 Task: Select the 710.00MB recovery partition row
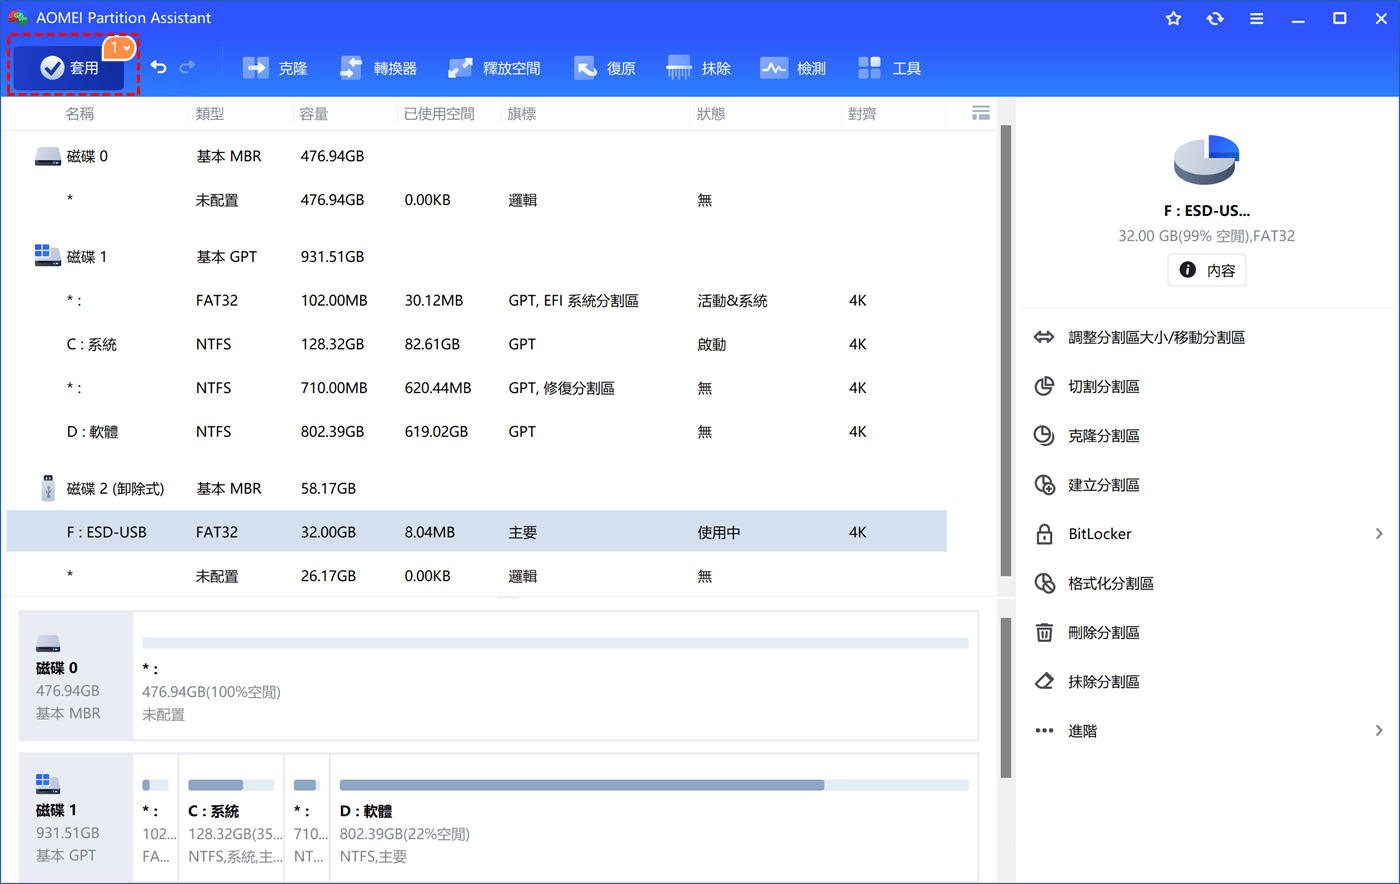click(x=476, y=388)
